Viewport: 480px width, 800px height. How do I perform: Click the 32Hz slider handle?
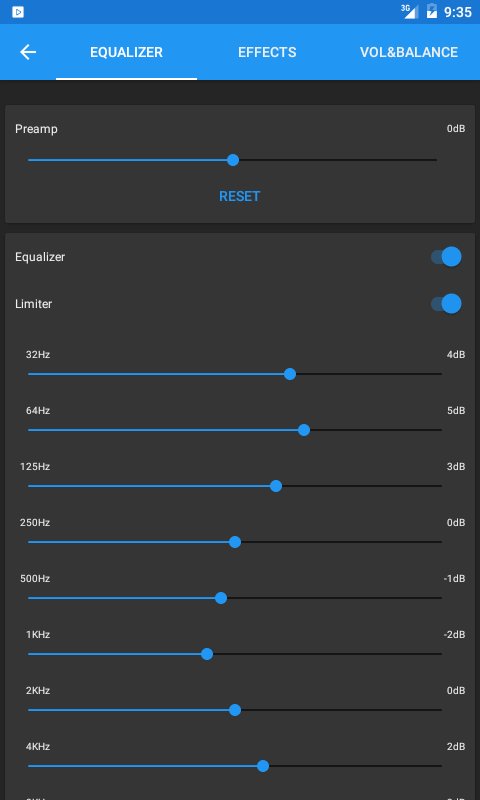tap(290, 374)
